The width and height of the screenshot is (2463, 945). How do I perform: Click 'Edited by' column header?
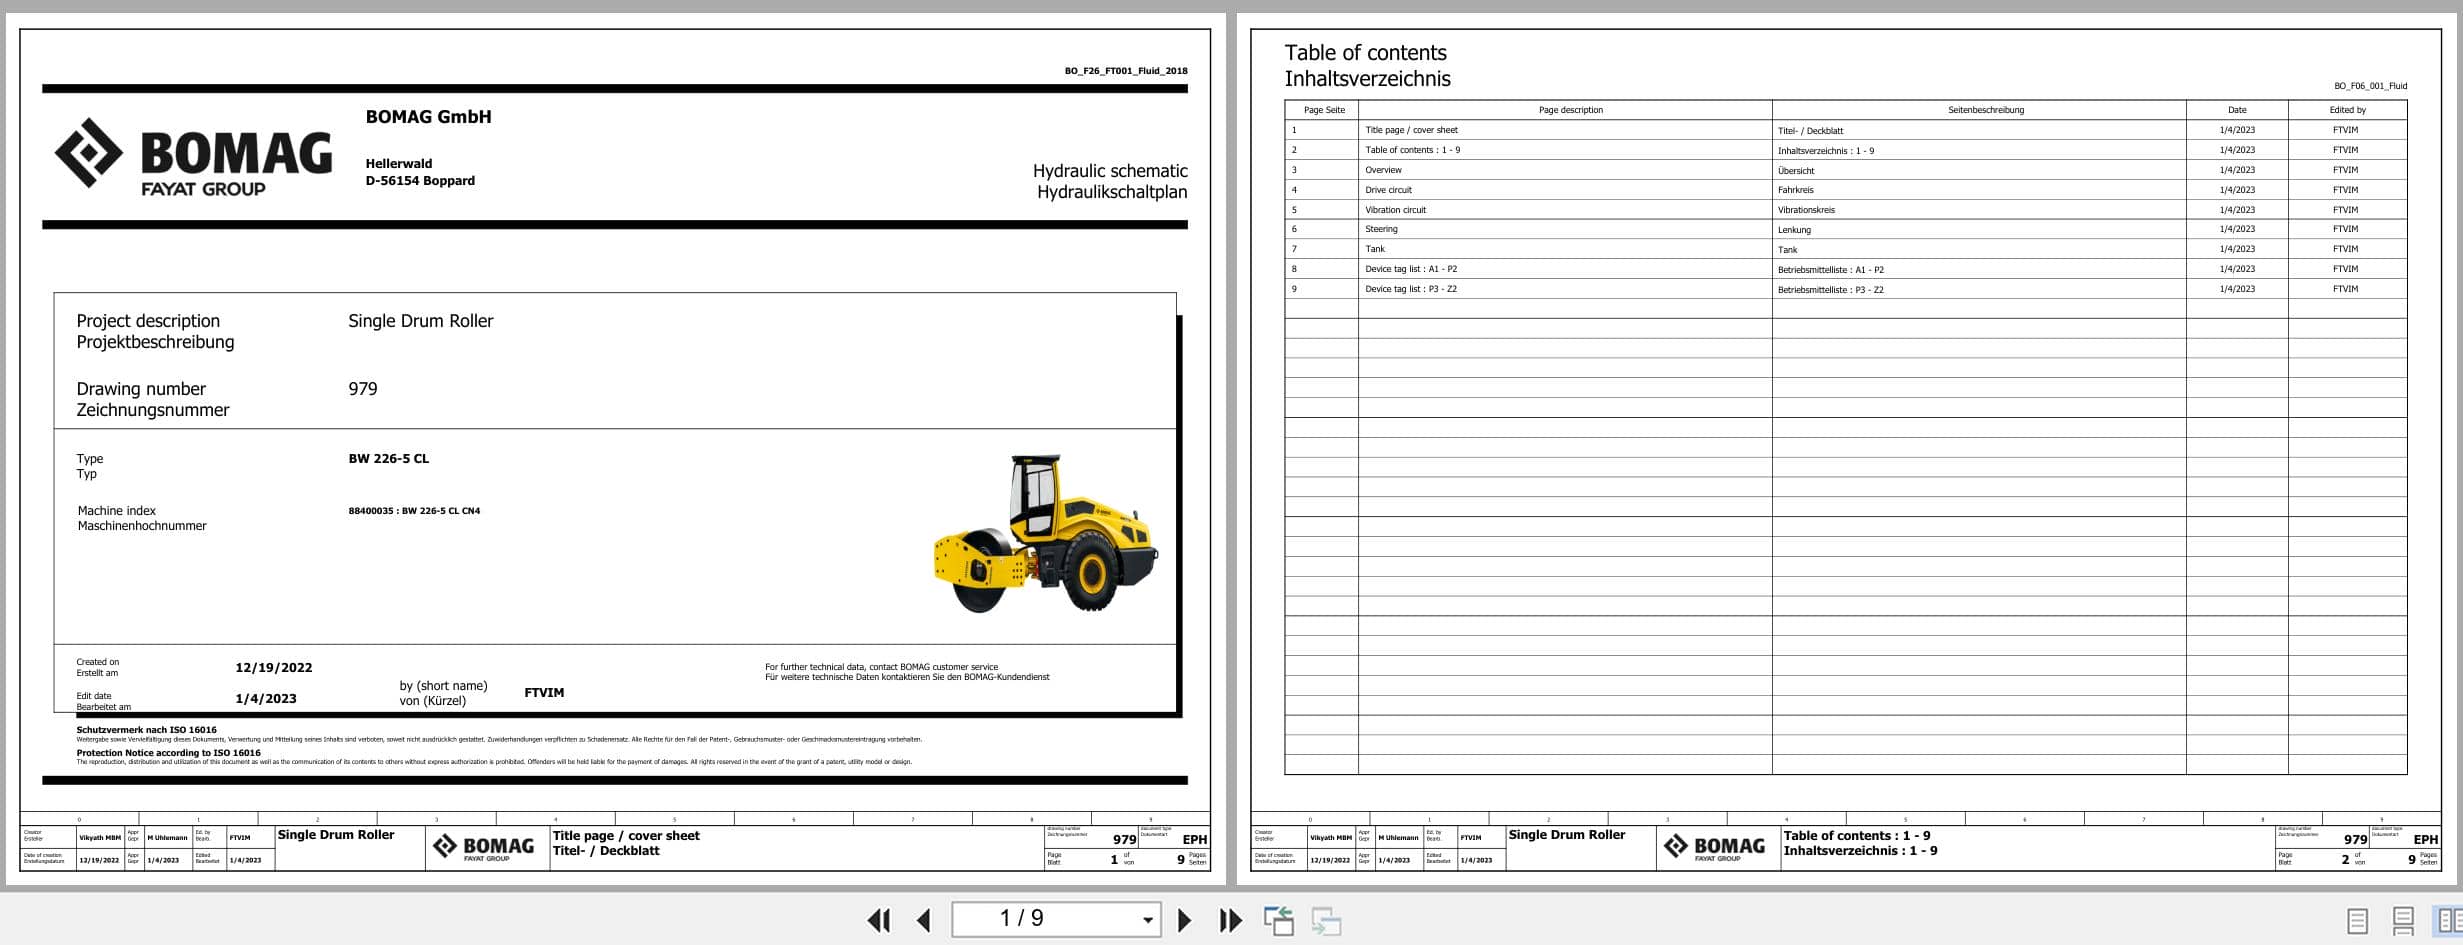pos(2347,110)
